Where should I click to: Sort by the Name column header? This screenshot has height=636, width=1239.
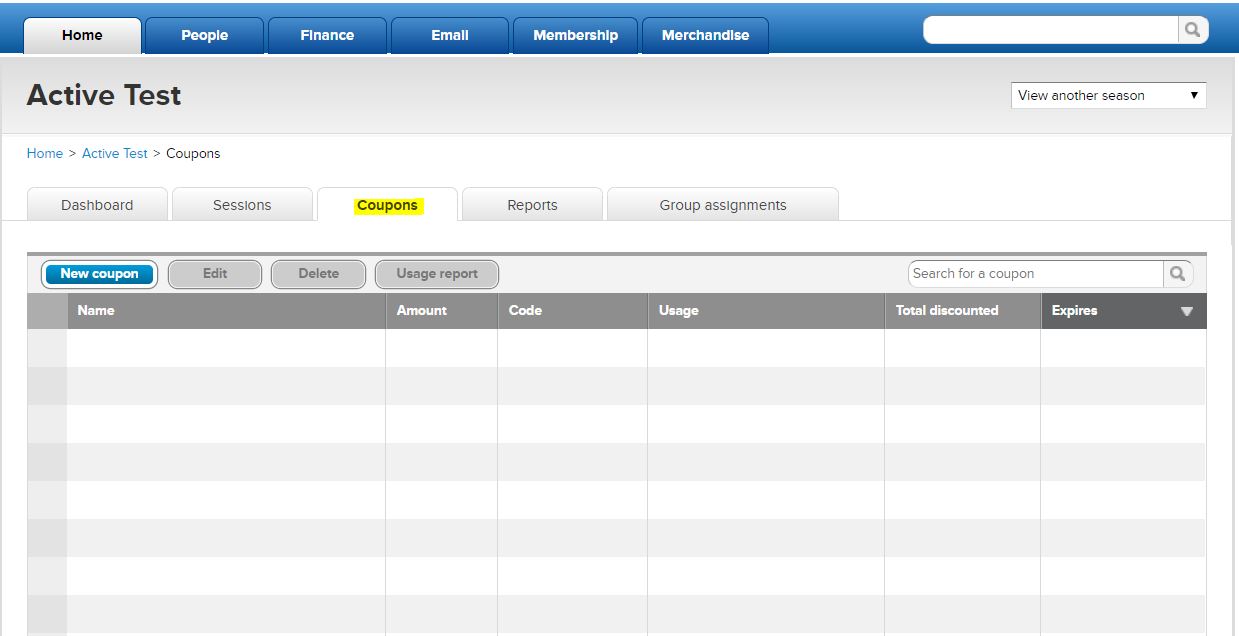tap(96, 311)
